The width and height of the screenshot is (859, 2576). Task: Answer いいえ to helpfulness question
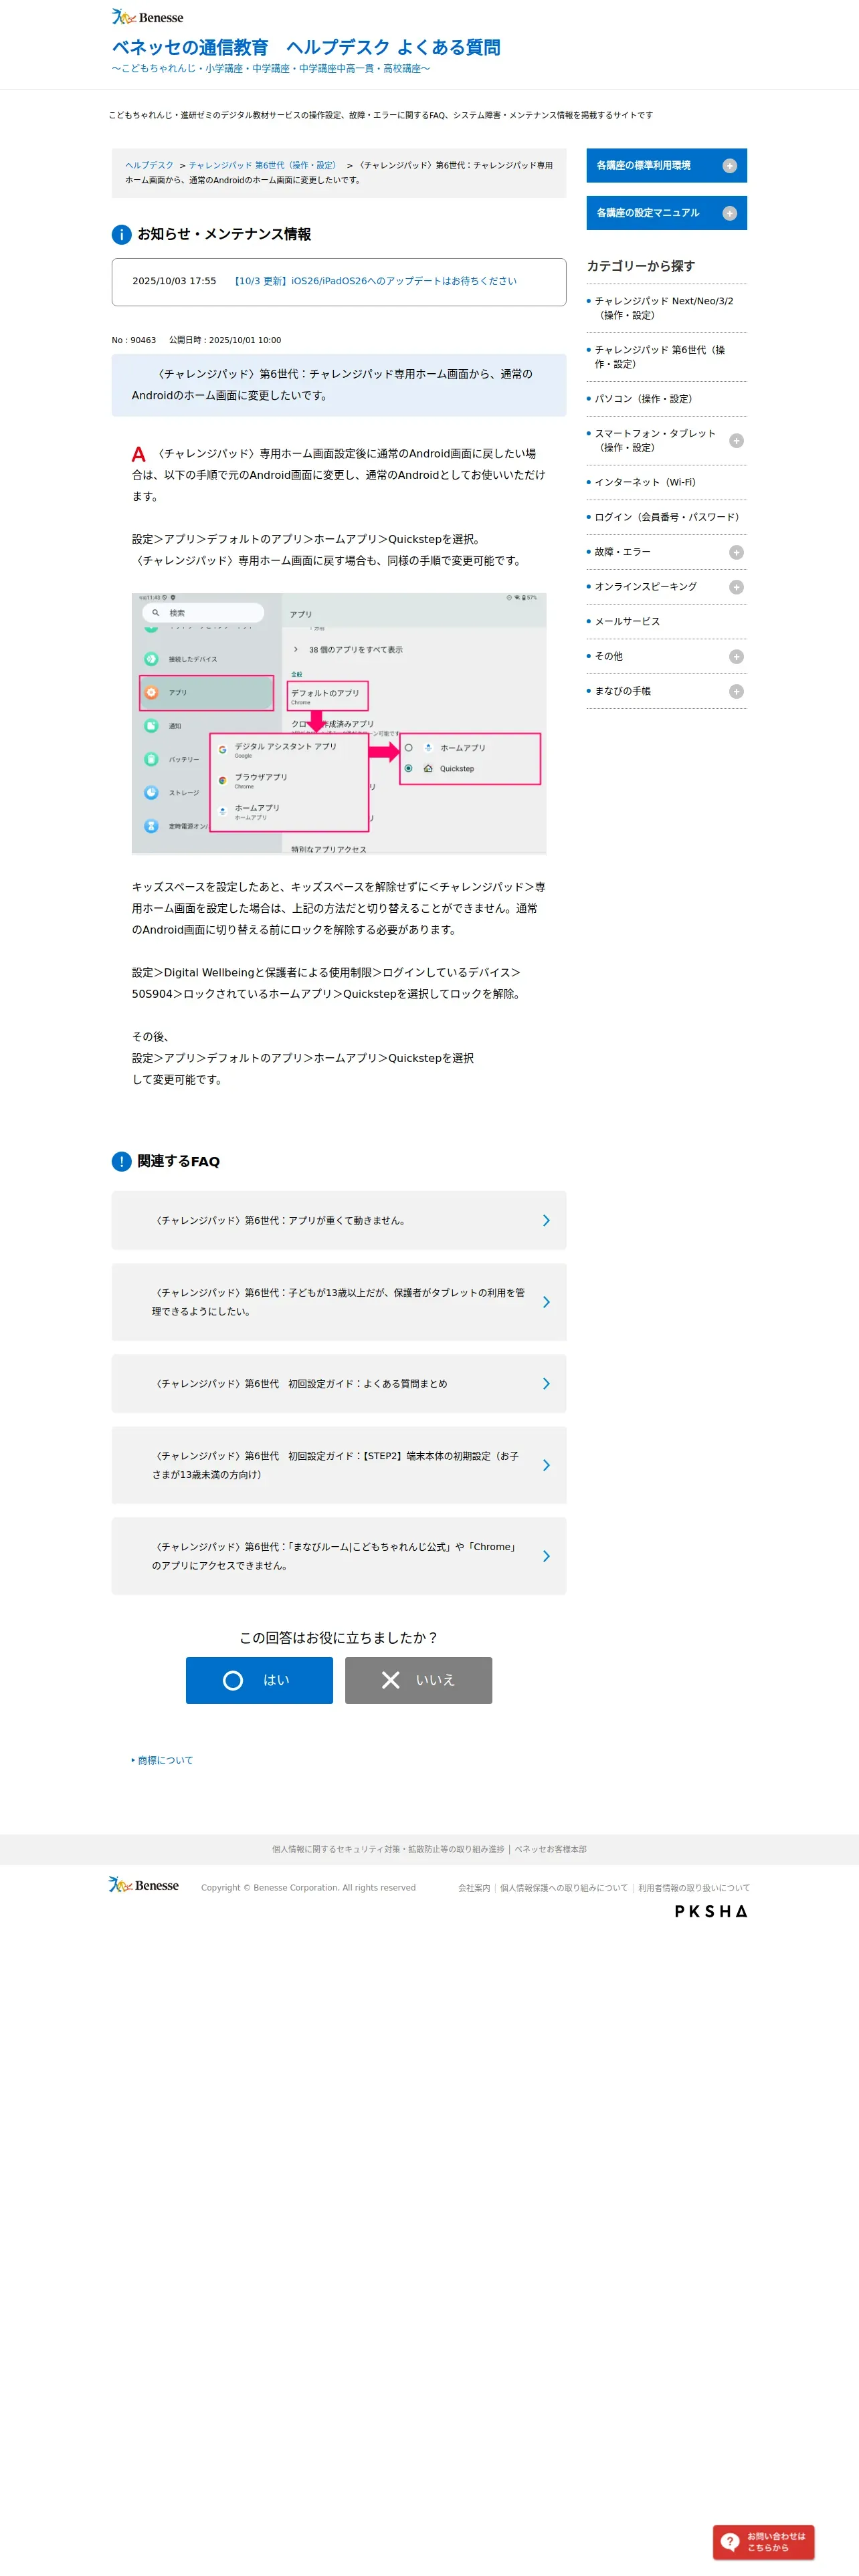pyautogui.click(x=418, y=1680)
